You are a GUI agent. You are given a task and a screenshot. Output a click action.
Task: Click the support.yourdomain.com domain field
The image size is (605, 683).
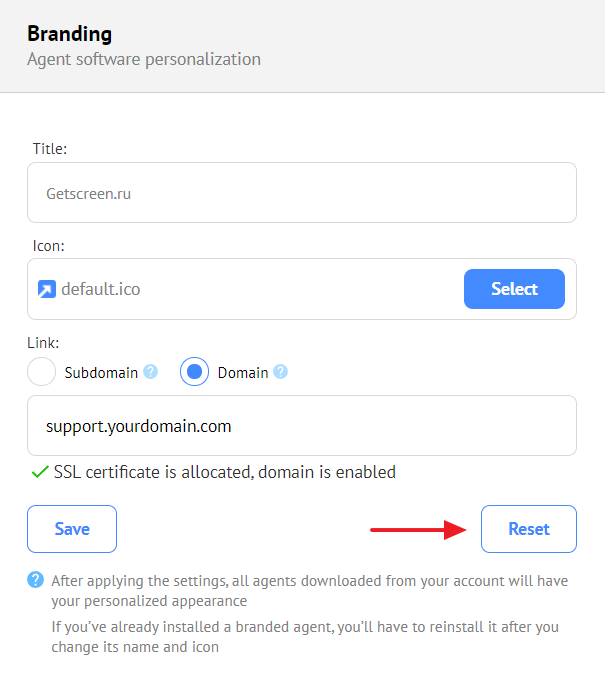302,426
